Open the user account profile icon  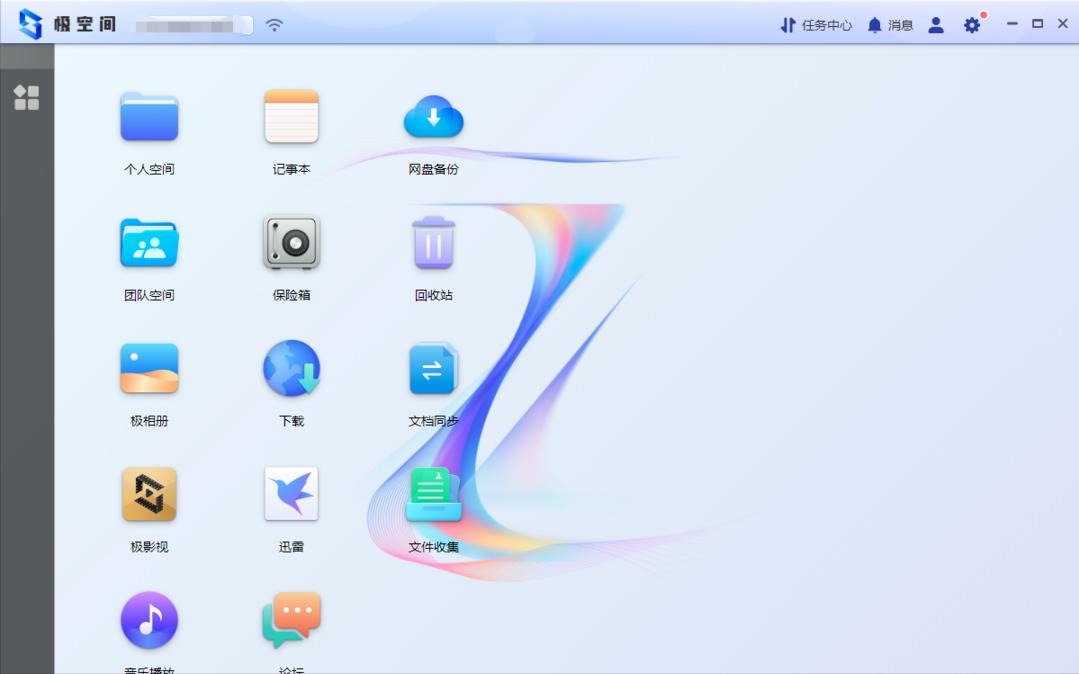tap(936, 25)
